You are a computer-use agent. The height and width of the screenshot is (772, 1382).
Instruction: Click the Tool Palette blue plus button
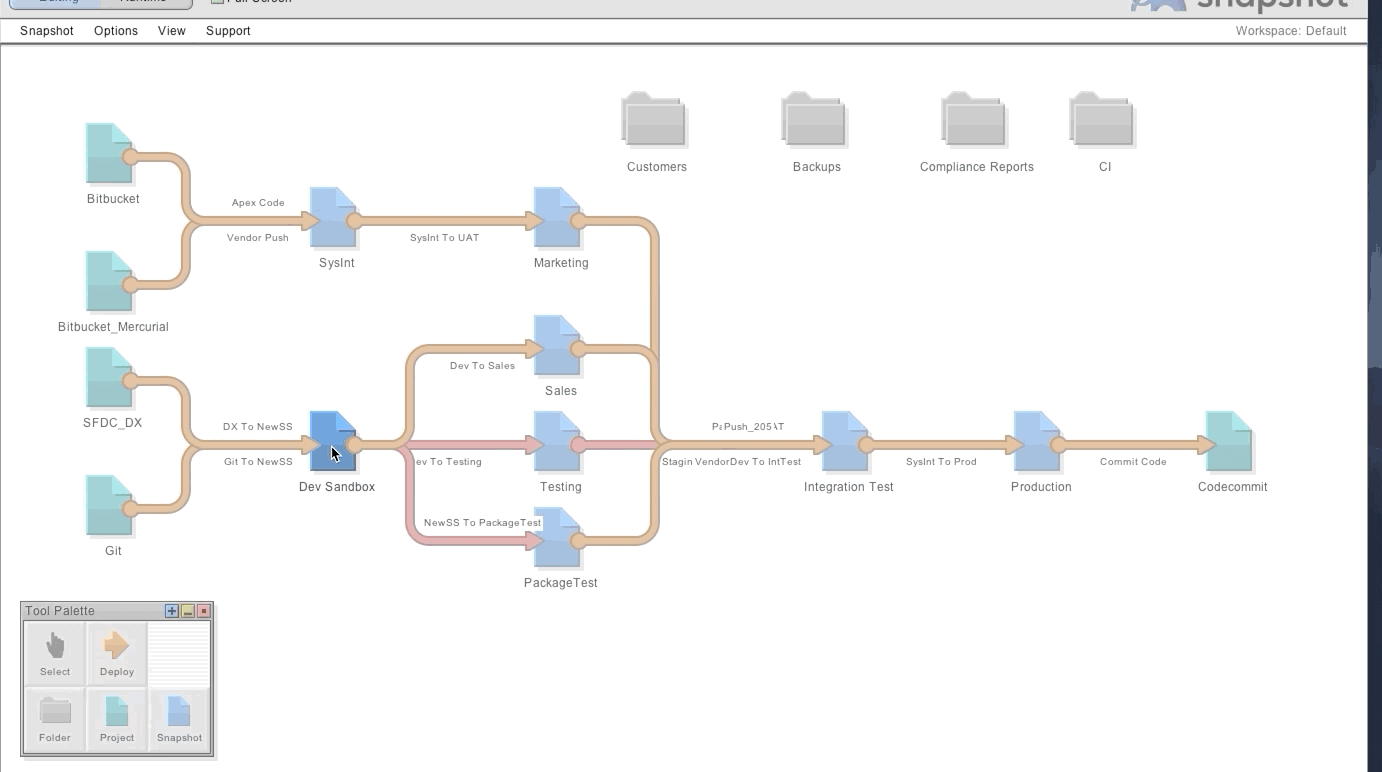[172, 611]
